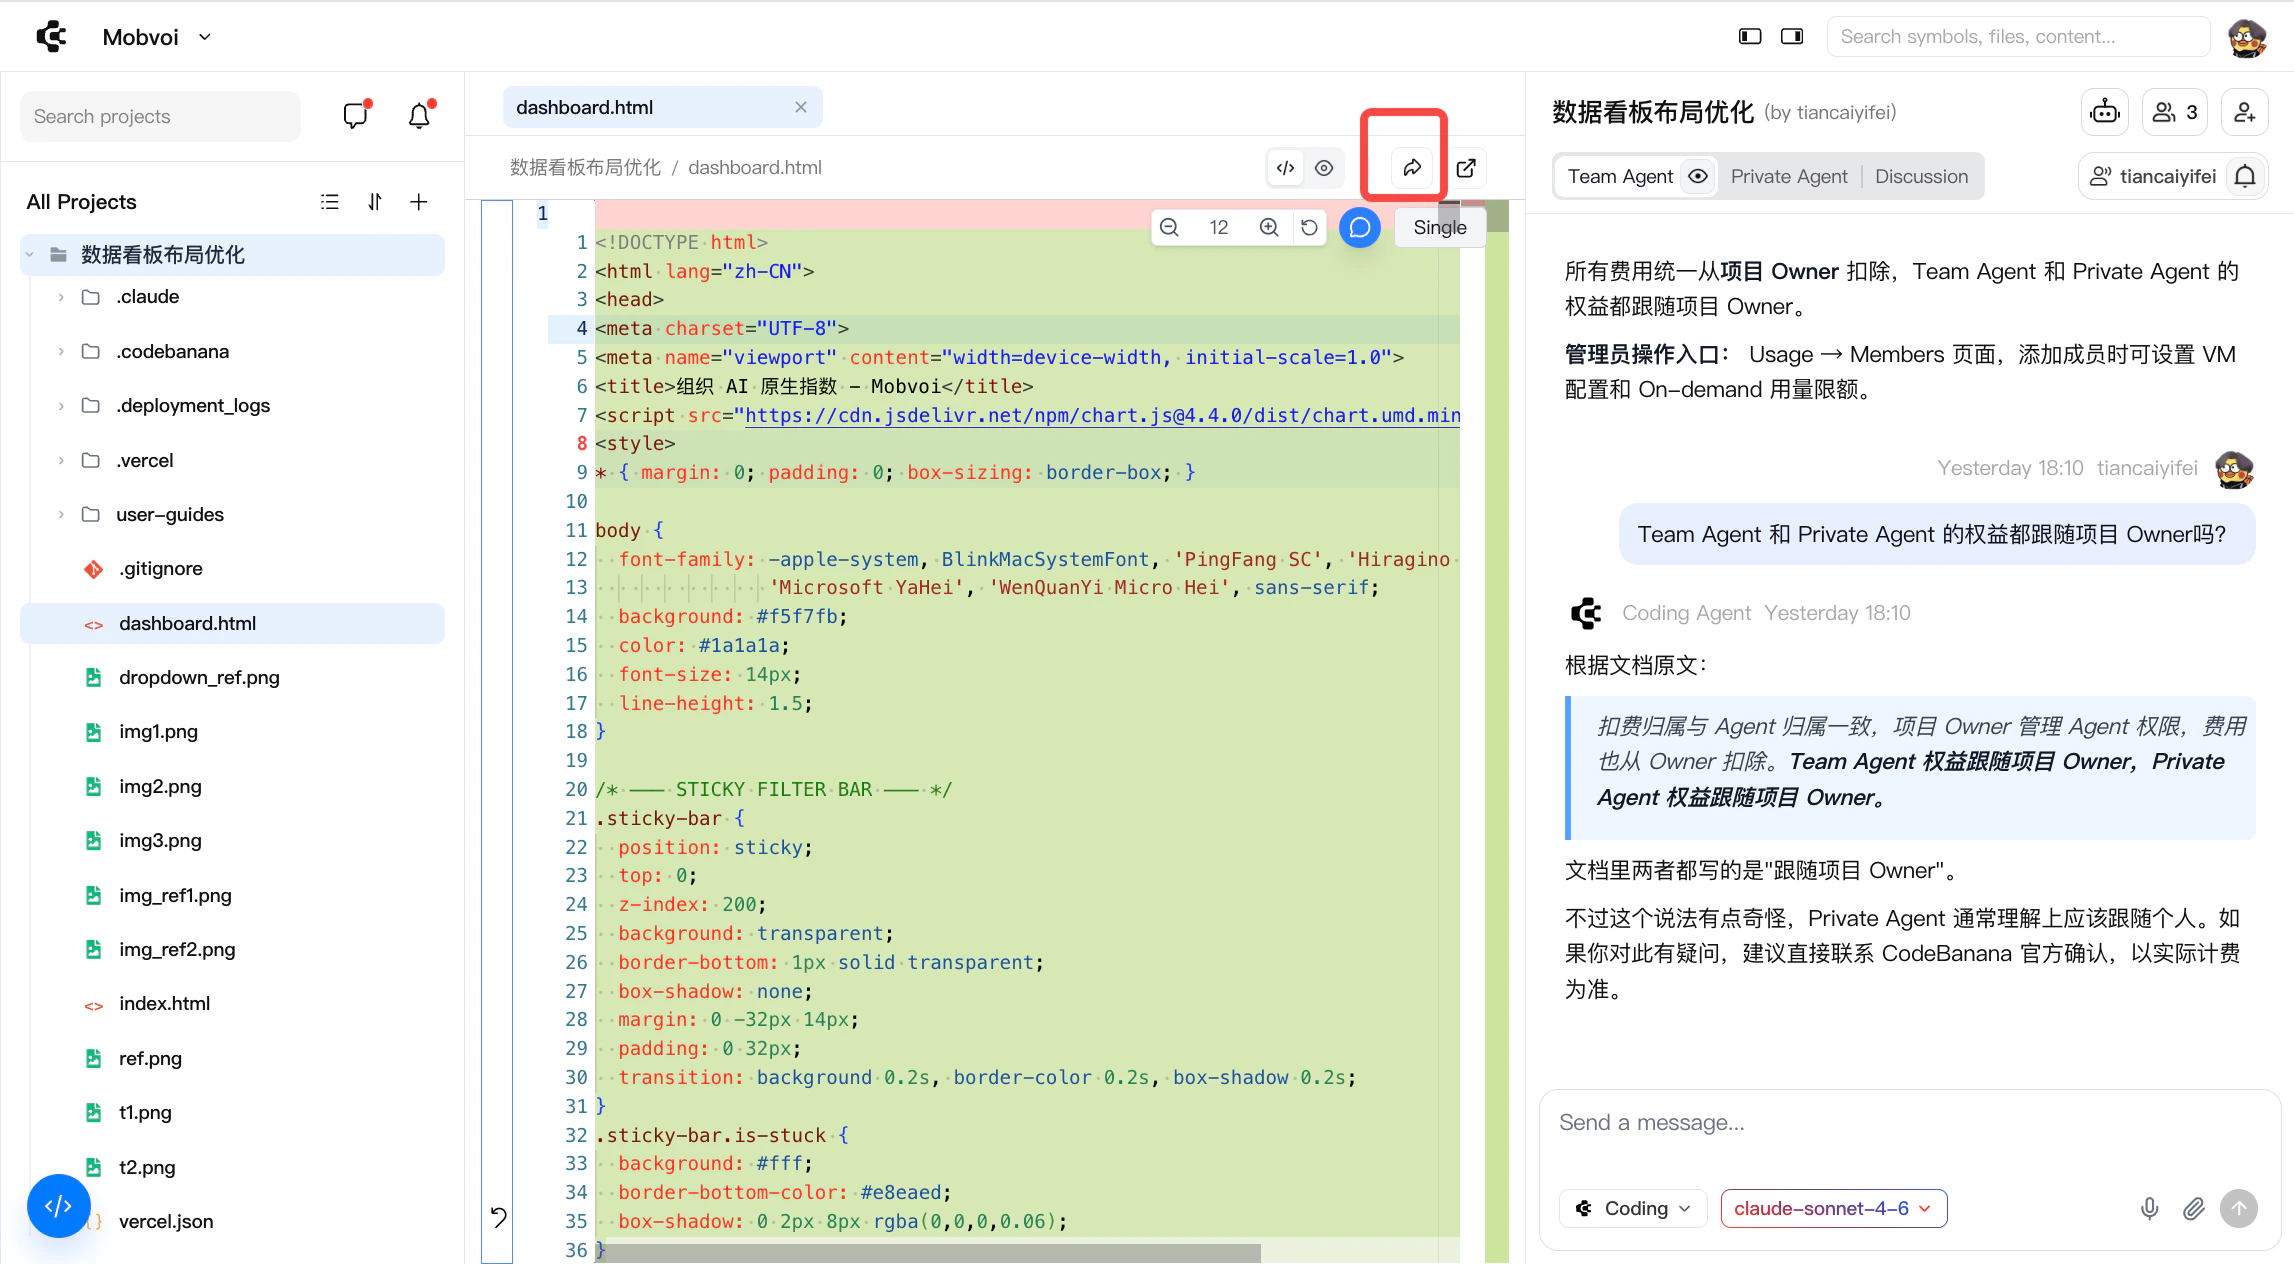Click the blue comment bubble icon
The image size is (2294, 1264).
point(1359,227)
